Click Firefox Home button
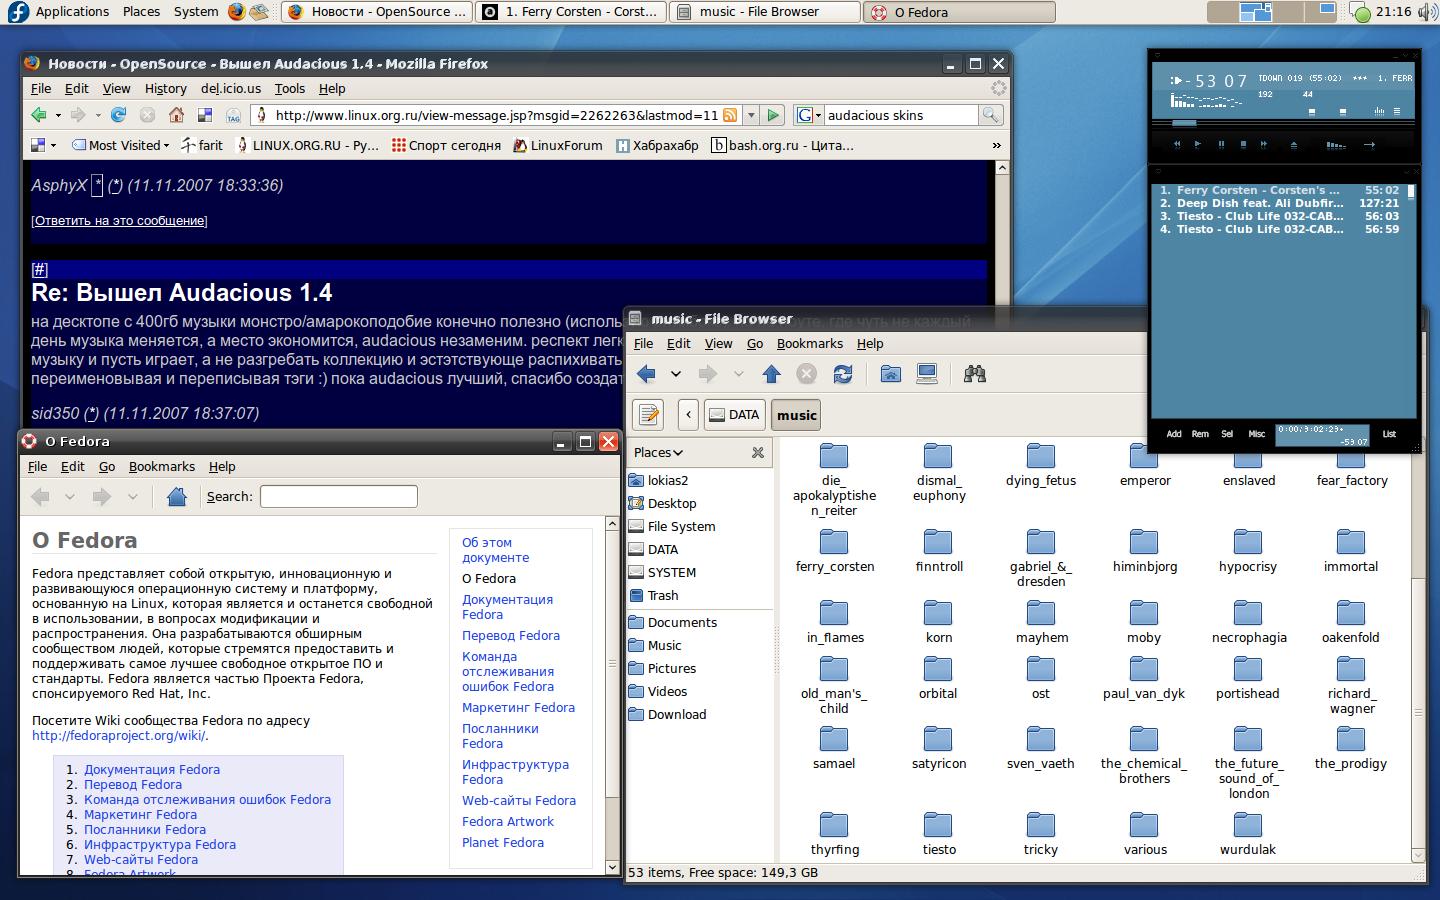This screenshot has width=1440, height=900. (x=176, y=115)
